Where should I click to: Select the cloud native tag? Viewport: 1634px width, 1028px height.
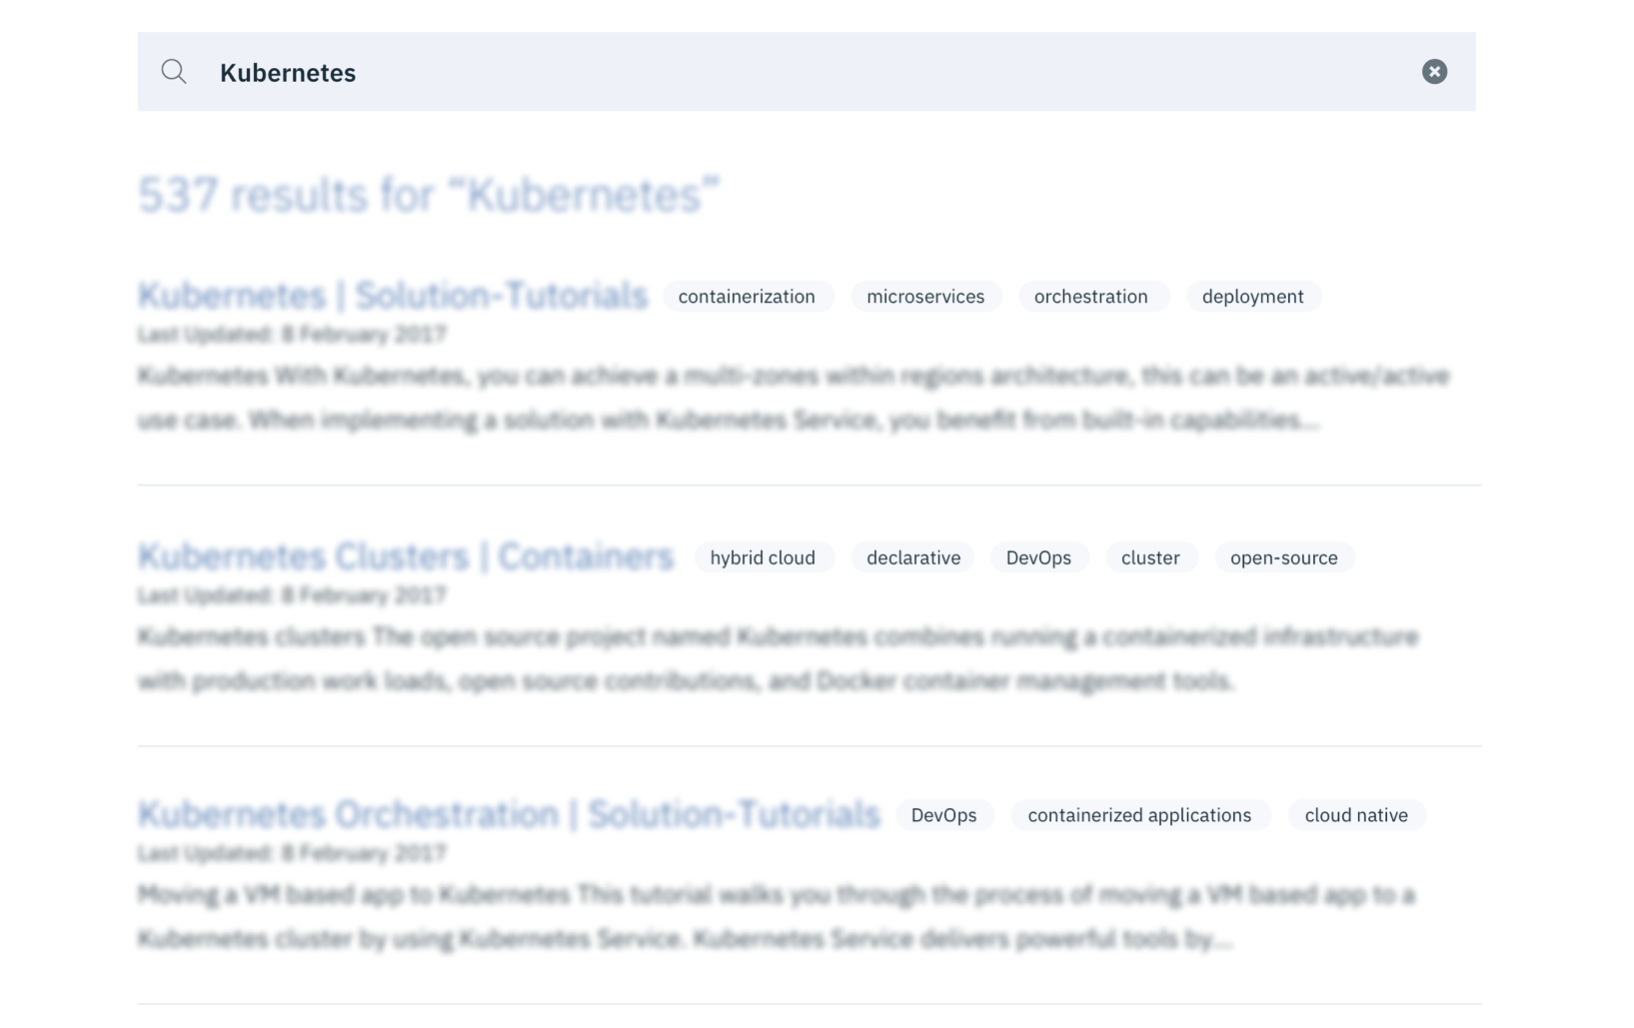(x=1356, y=816)
